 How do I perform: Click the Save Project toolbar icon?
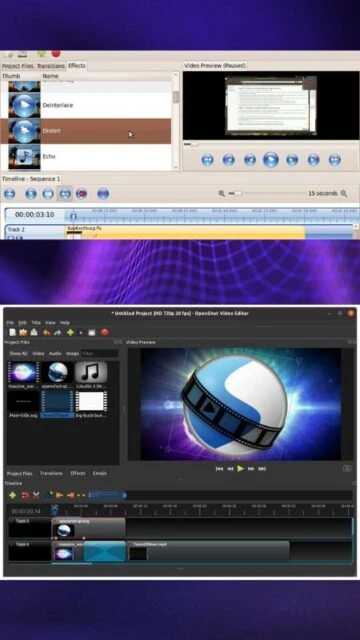pyautogui.click(x=34, y=333)
